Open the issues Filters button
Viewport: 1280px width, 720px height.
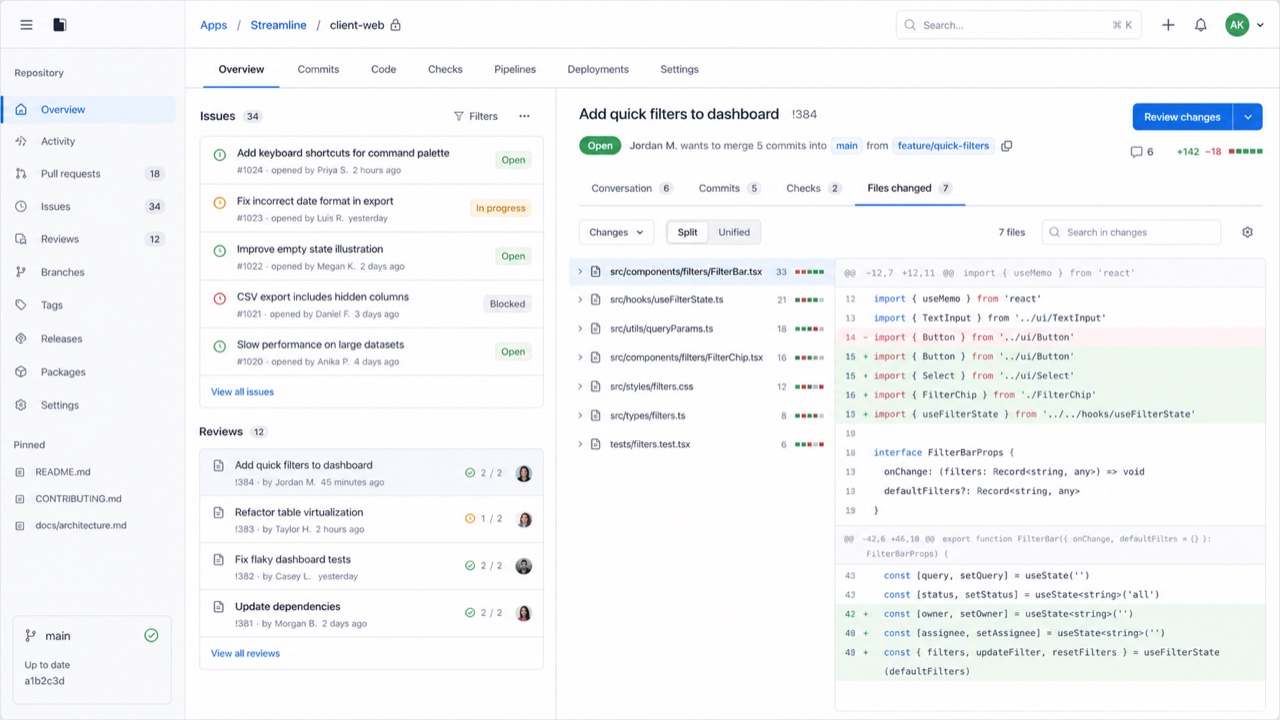click(476, 116)
